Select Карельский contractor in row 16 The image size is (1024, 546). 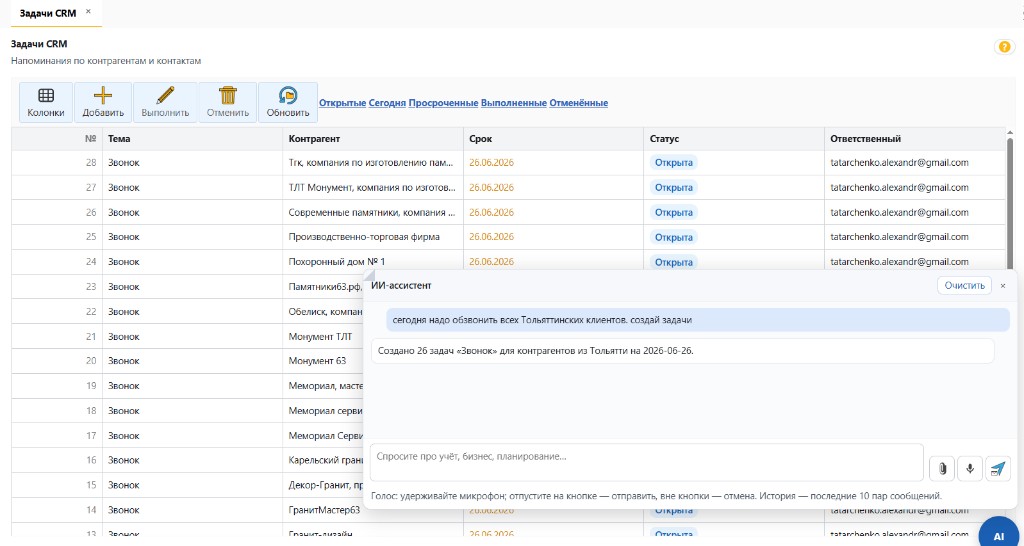[x=325, y=460]
